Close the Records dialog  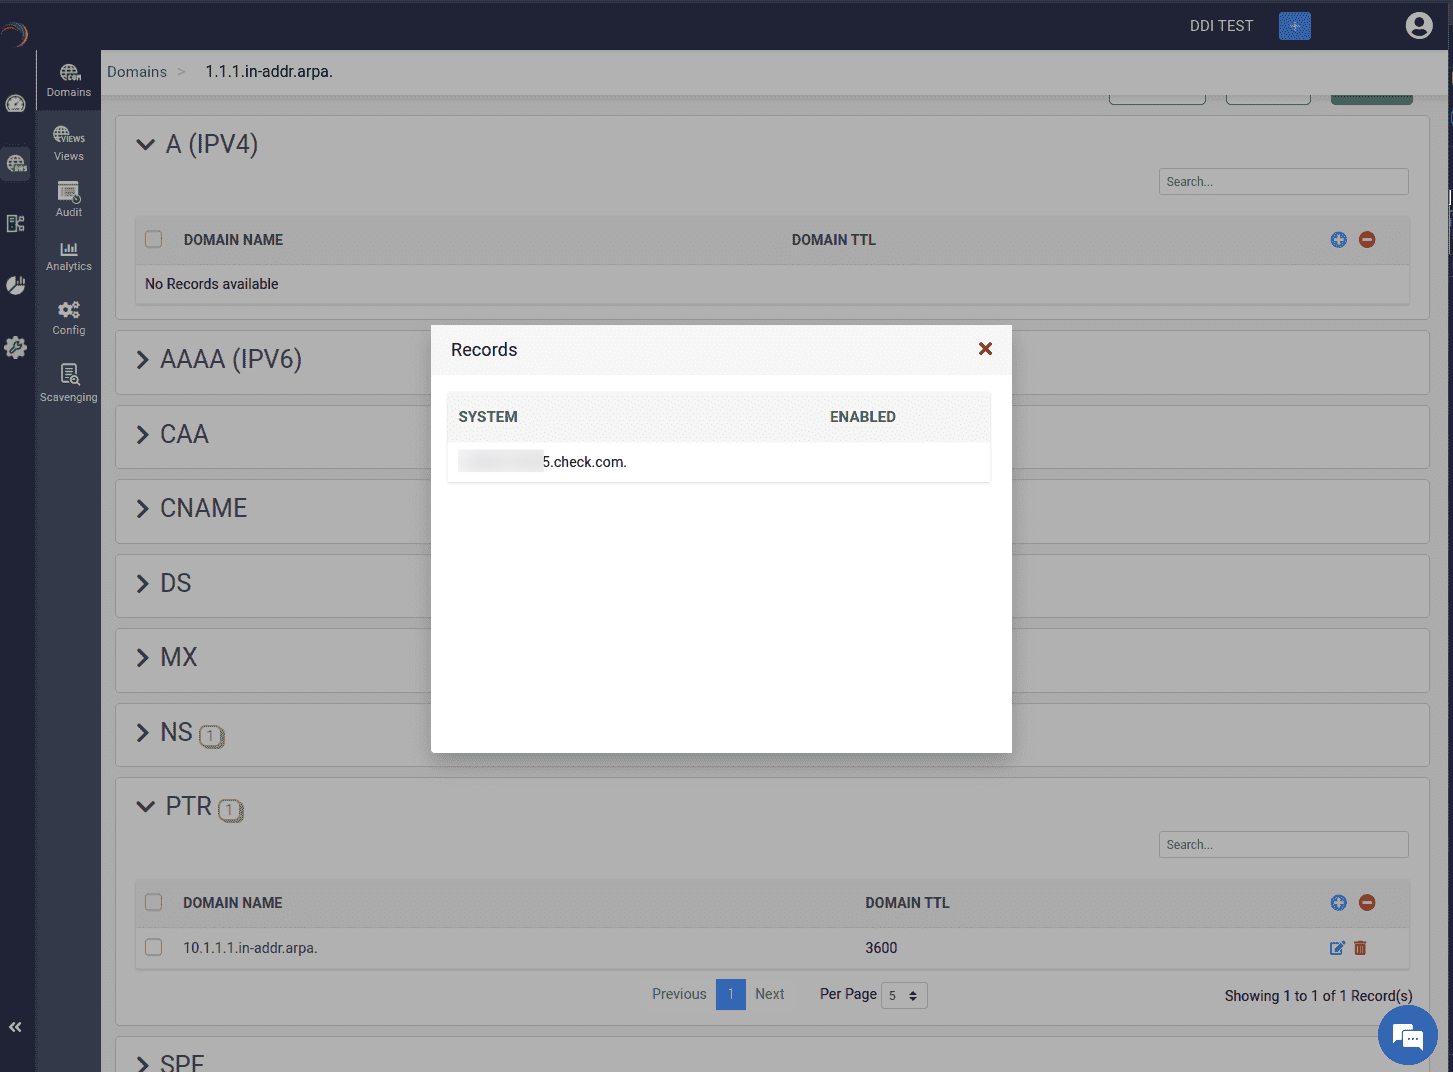985,349
